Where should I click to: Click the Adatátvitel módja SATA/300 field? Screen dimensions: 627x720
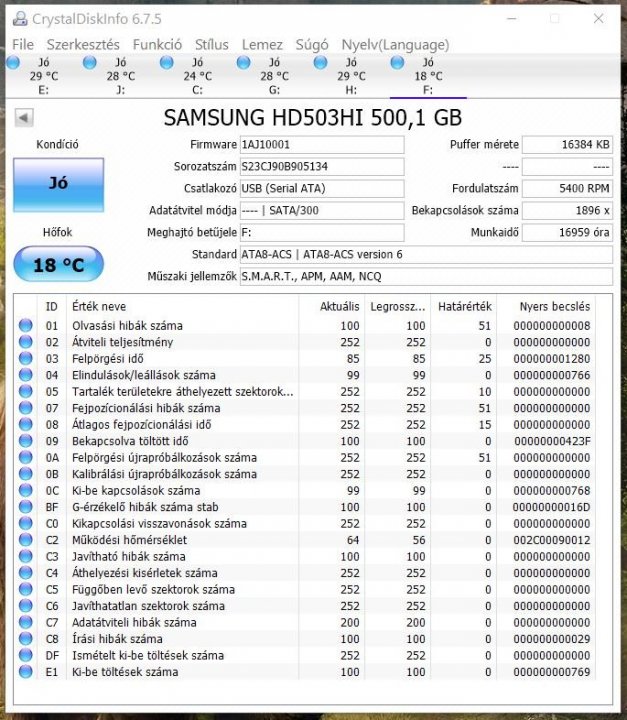(322, 211)
